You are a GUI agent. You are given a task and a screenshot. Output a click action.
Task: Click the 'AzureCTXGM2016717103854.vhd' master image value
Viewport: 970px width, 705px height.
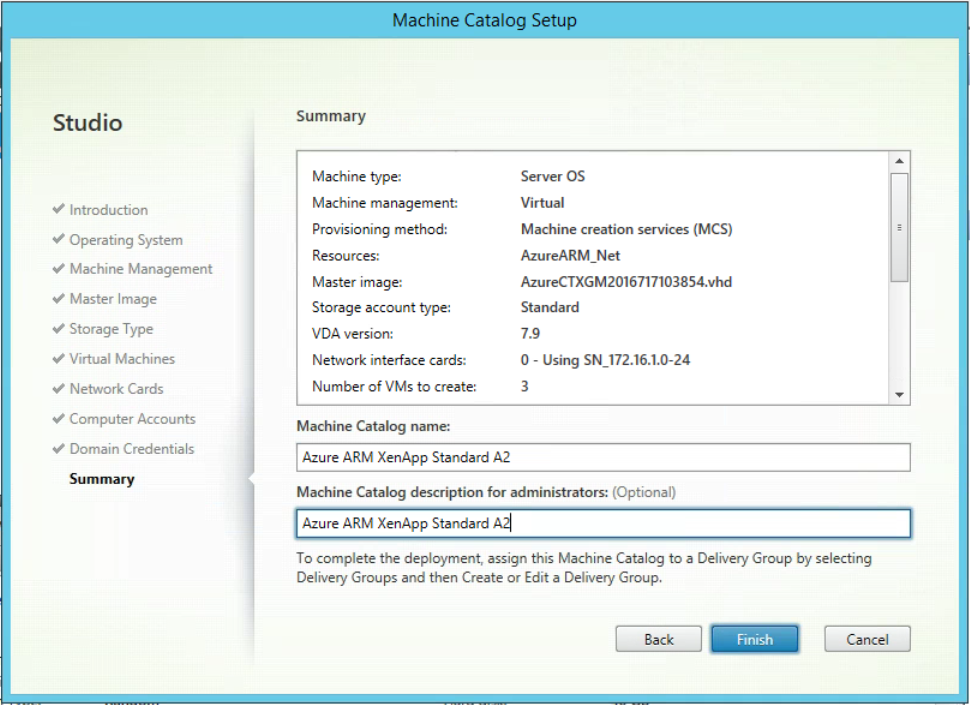coord(626,282)
